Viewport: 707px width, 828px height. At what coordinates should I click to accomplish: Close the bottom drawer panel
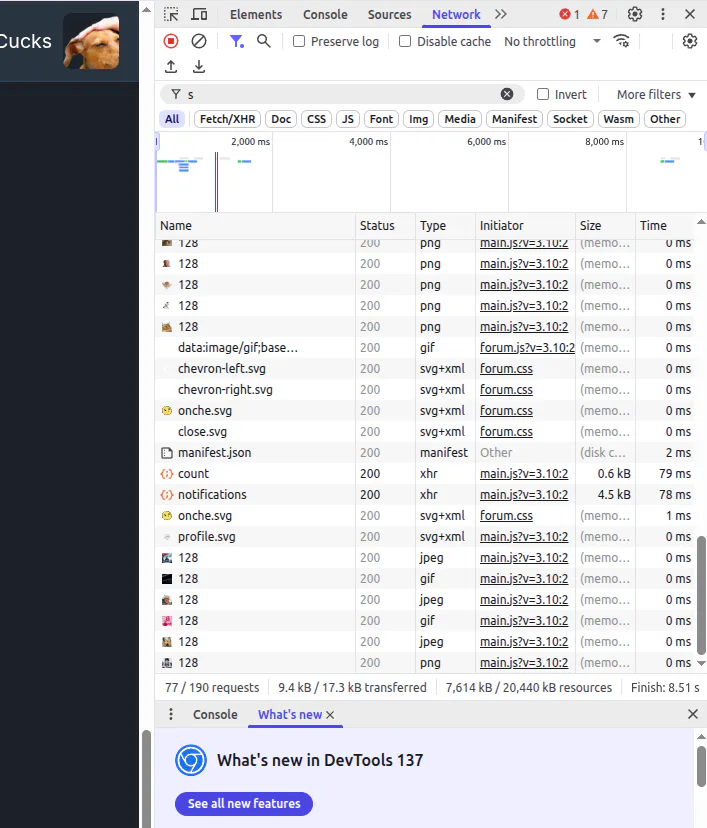click(693, 714)
